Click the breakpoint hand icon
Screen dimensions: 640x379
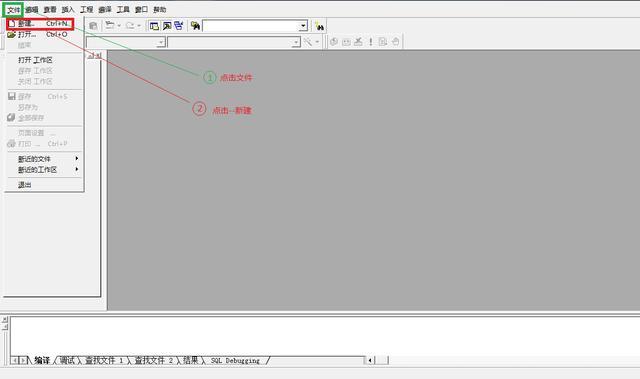(395, 42)
